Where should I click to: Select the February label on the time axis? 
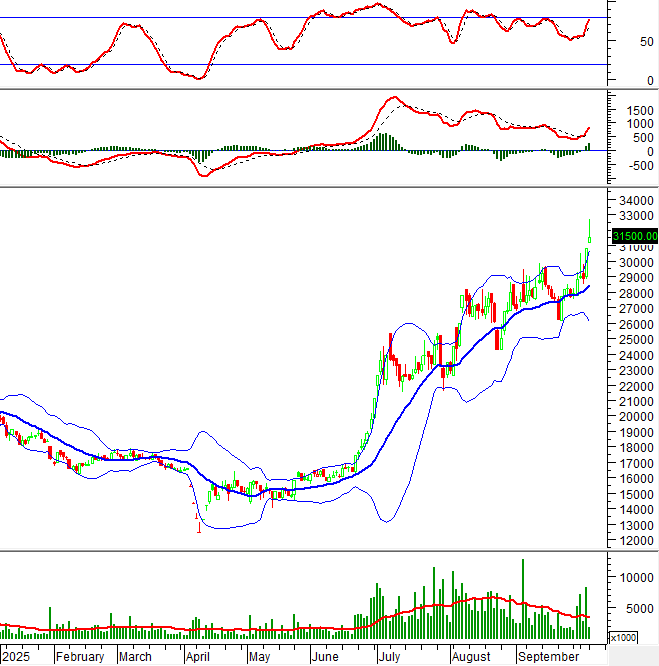[80, 657]
